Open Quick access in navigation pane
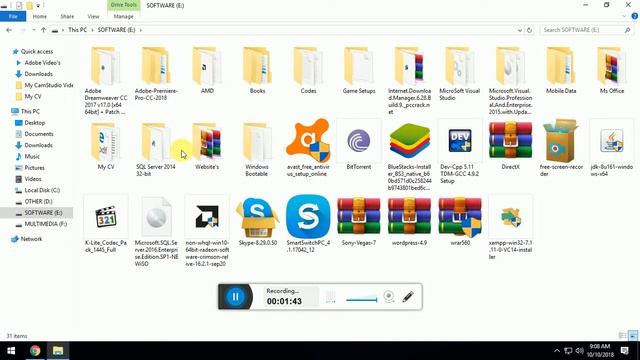 coord(37,51)
